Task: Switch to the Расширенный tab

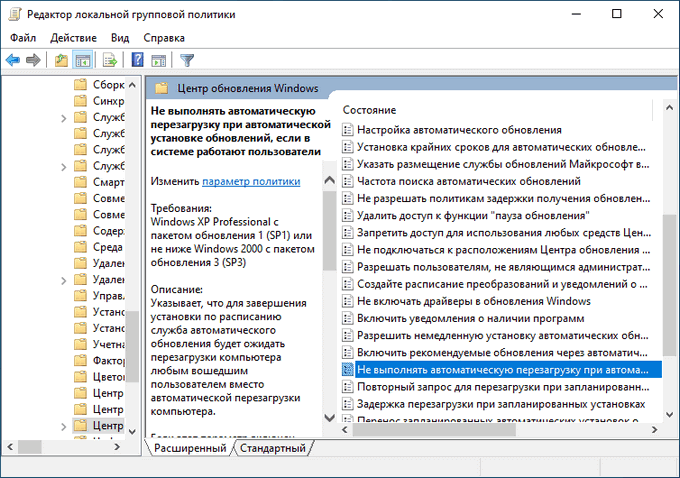Action: coord(190,448)
